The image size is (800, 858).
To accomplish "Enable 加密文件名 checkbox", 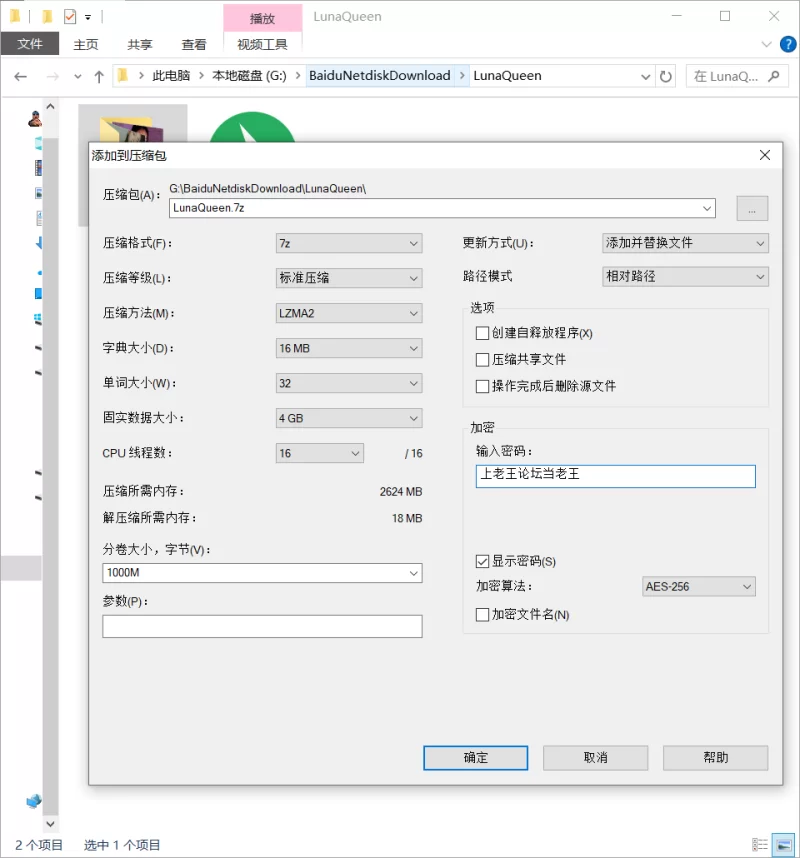I will tap(483, 615).
